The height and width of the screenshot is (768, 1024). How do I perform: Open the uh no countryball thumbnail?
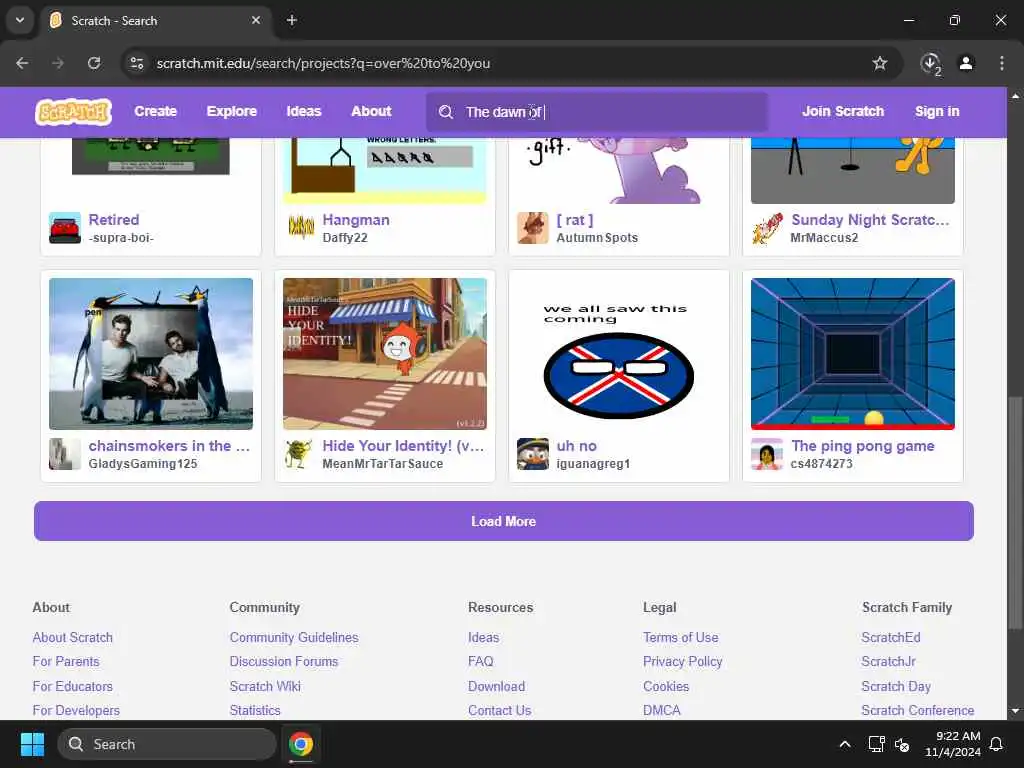618,354
